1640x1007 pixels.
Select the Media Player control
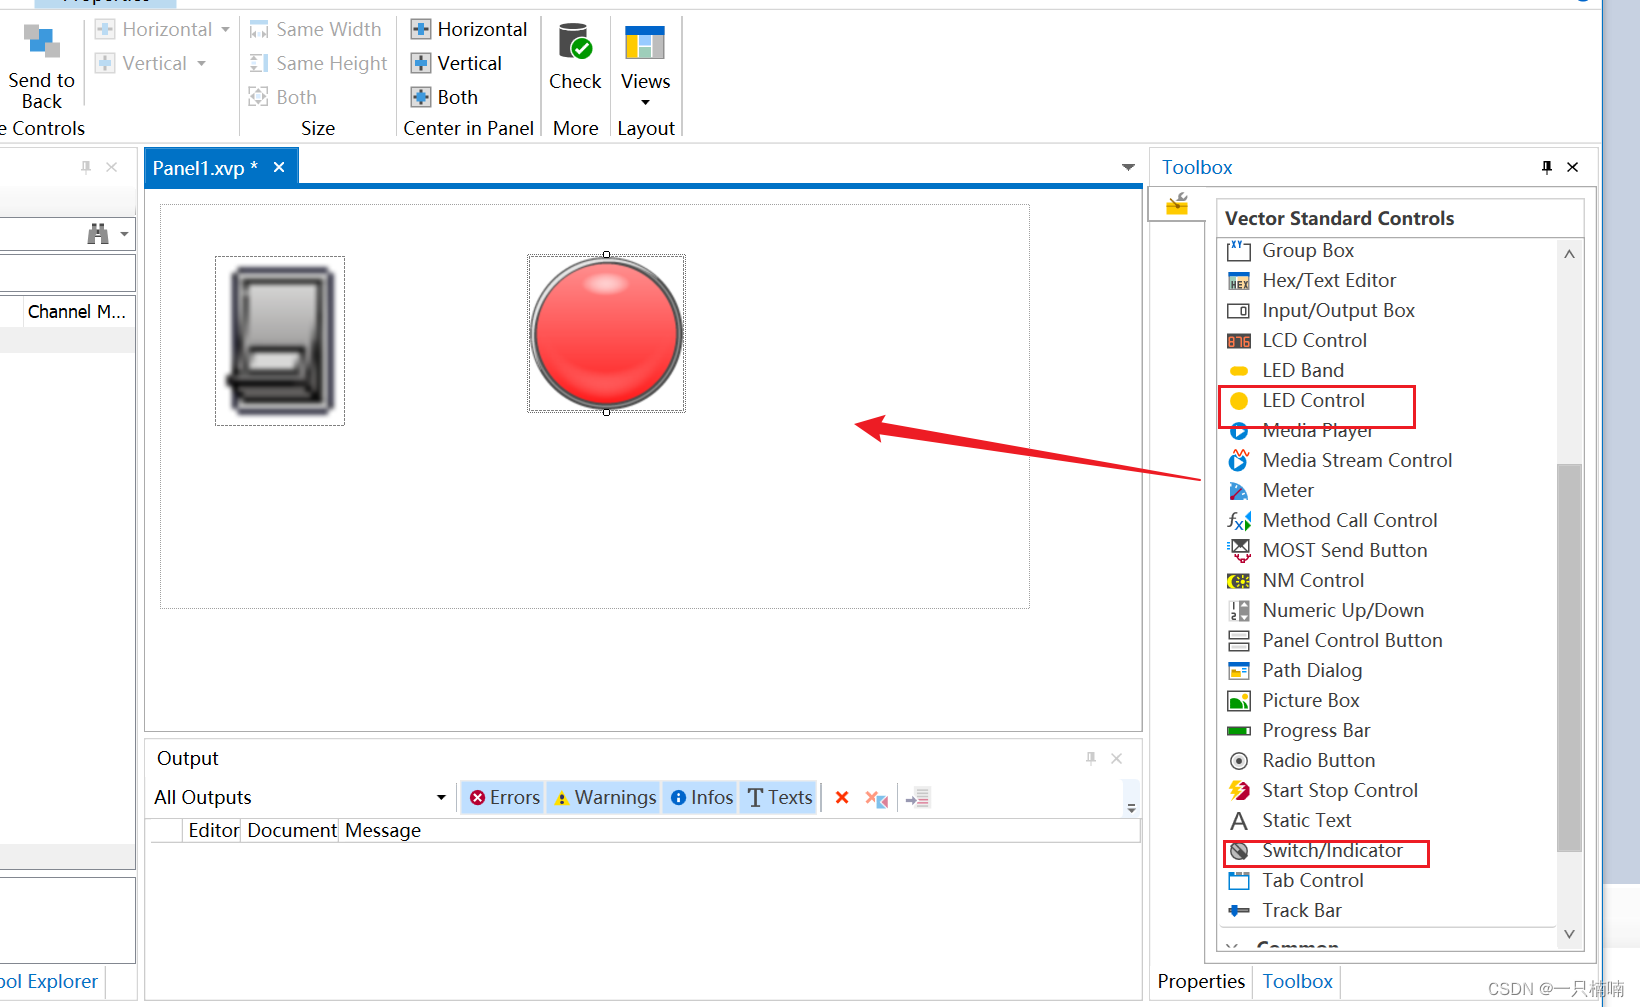[x=1318, y=430]
